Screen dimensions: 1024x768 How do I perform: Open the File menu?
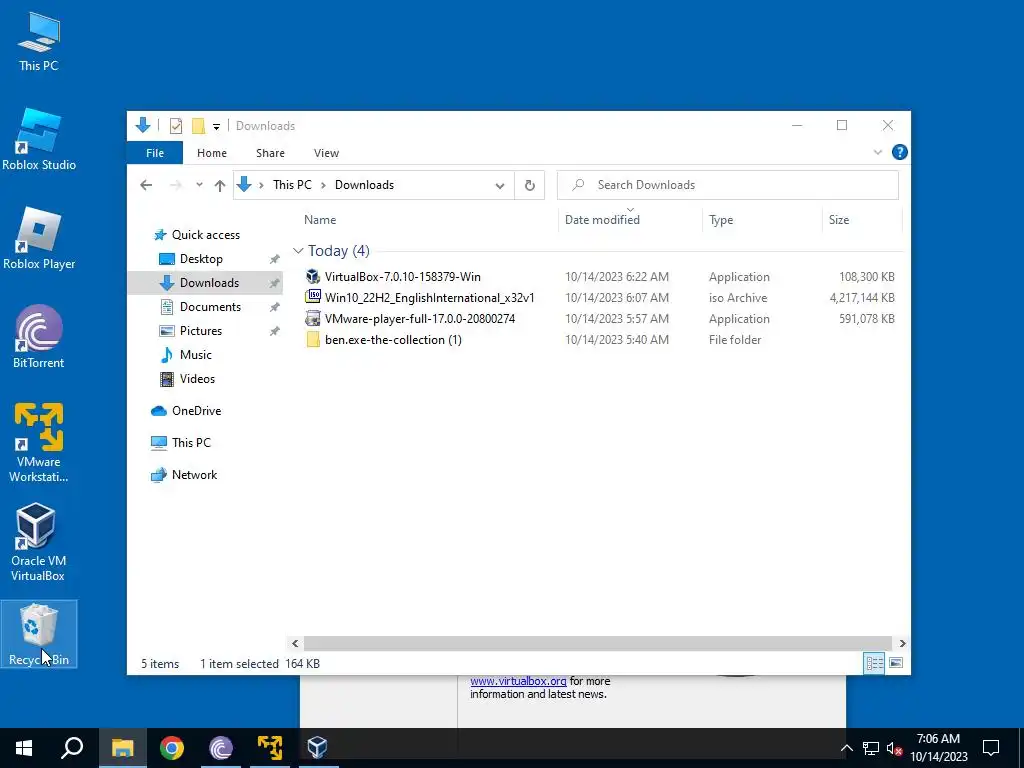pyautogui.click(x=155, y=153)
